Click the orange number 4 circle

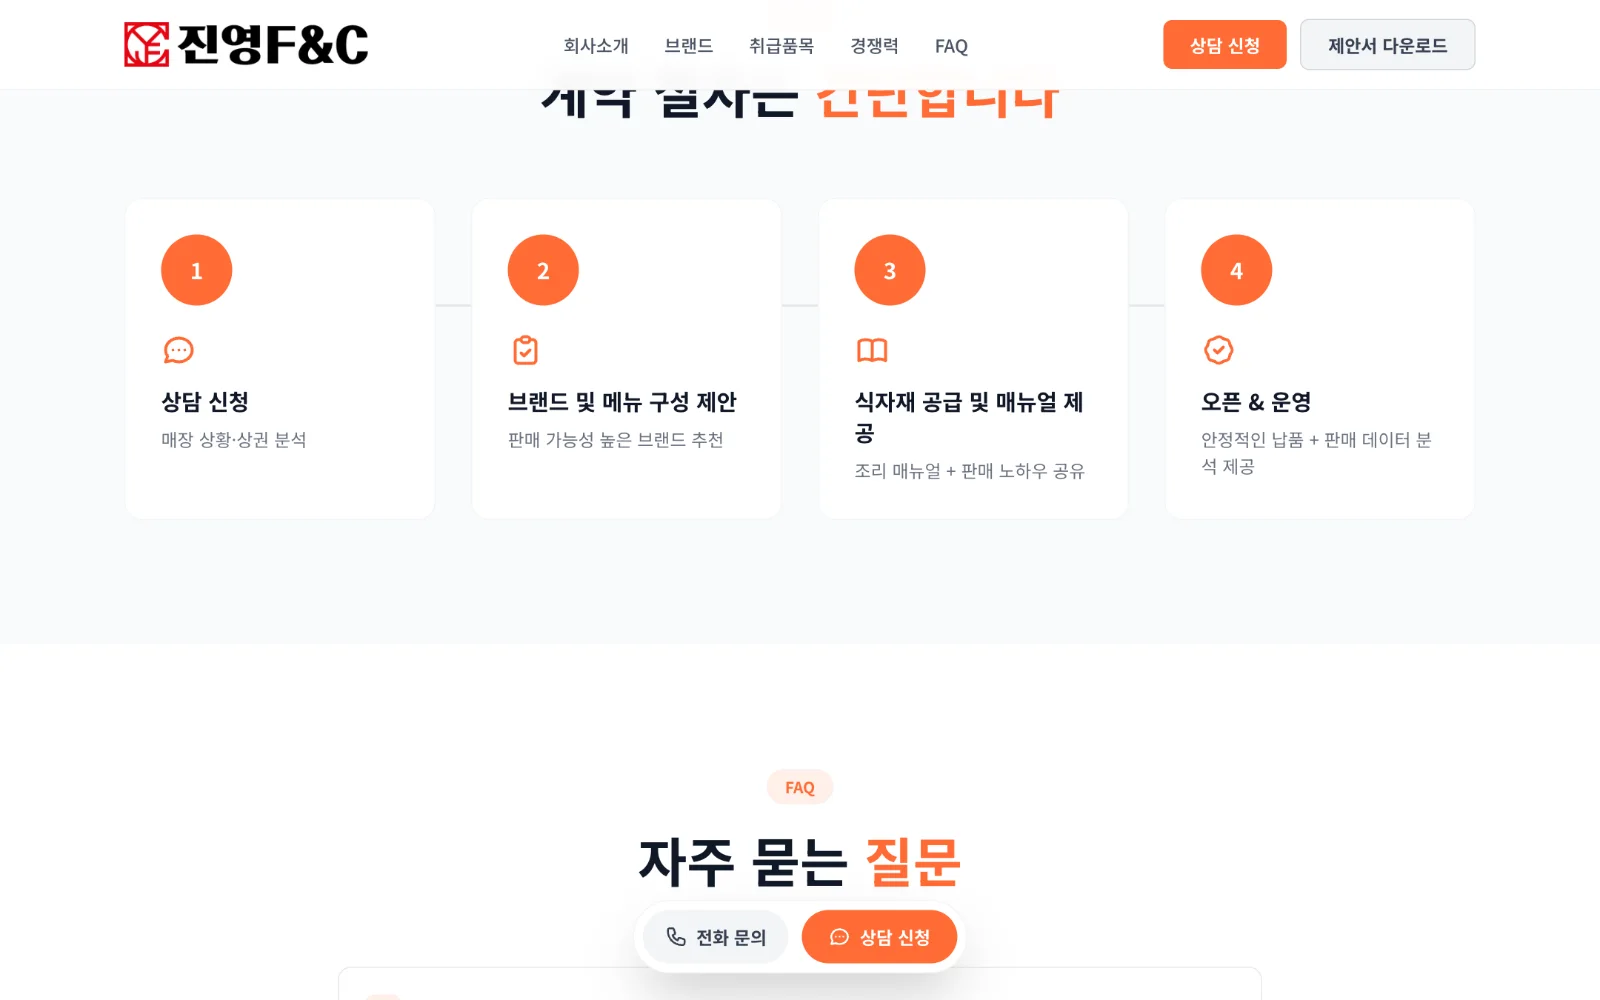tap(1236, 270)
